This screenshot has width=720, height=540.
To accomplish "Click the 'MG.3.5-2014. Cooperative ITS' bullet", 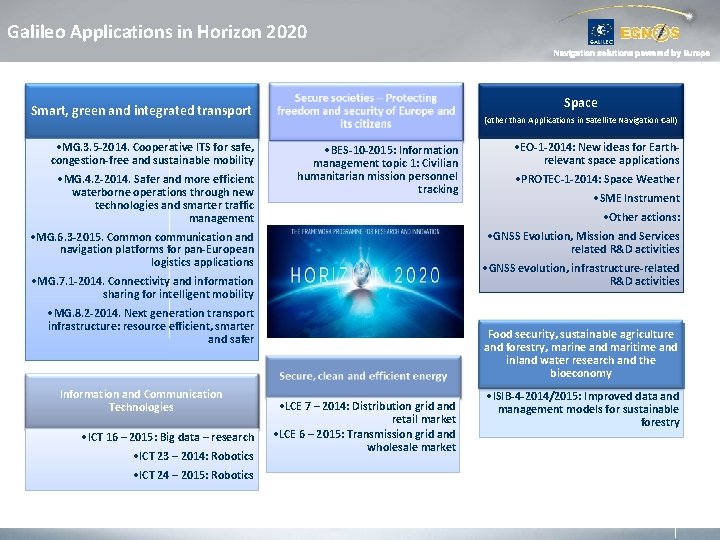I will [x=152, y=154].
